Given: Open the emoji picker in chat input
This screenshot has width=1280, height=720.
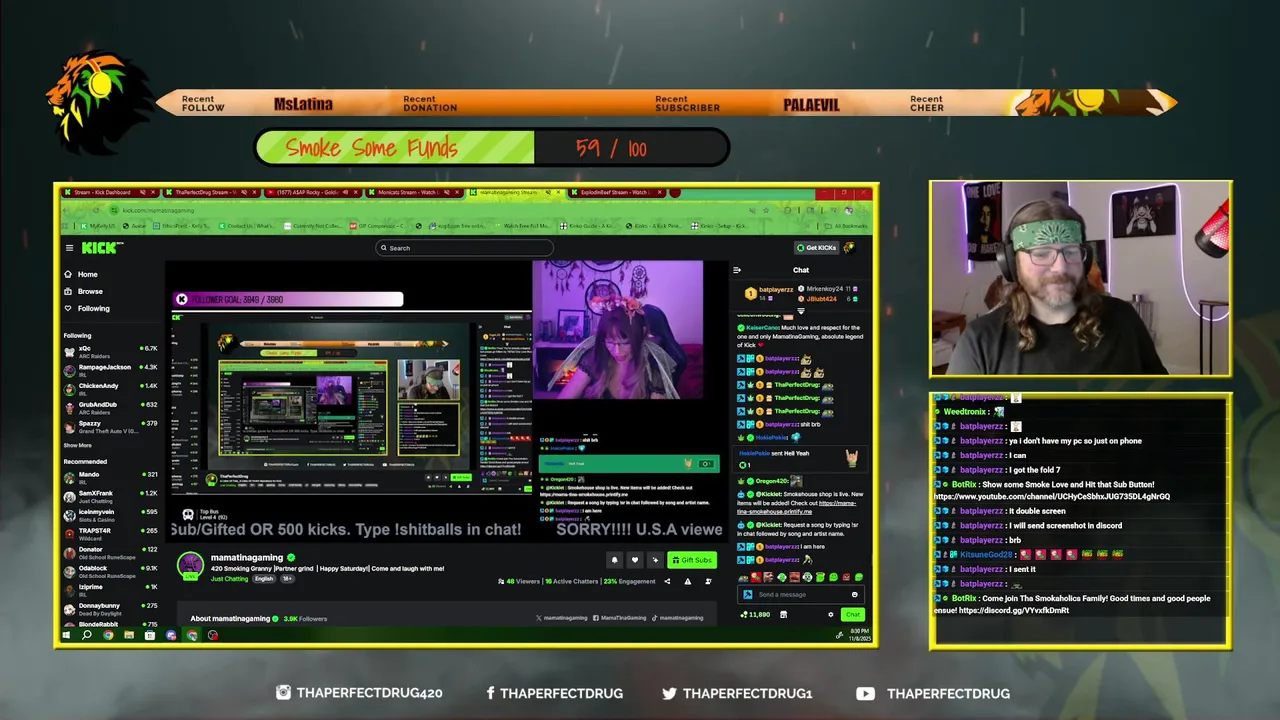Looking at the screenshot, I should (x=854, y=594).
